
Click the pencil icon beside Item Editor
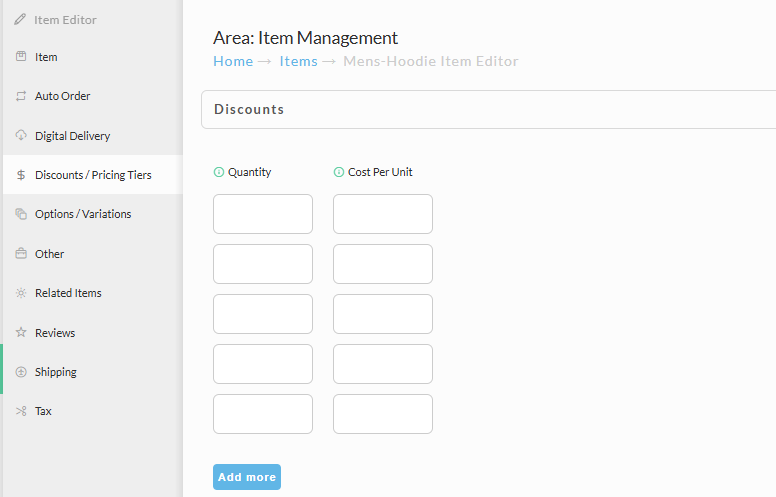20,19
